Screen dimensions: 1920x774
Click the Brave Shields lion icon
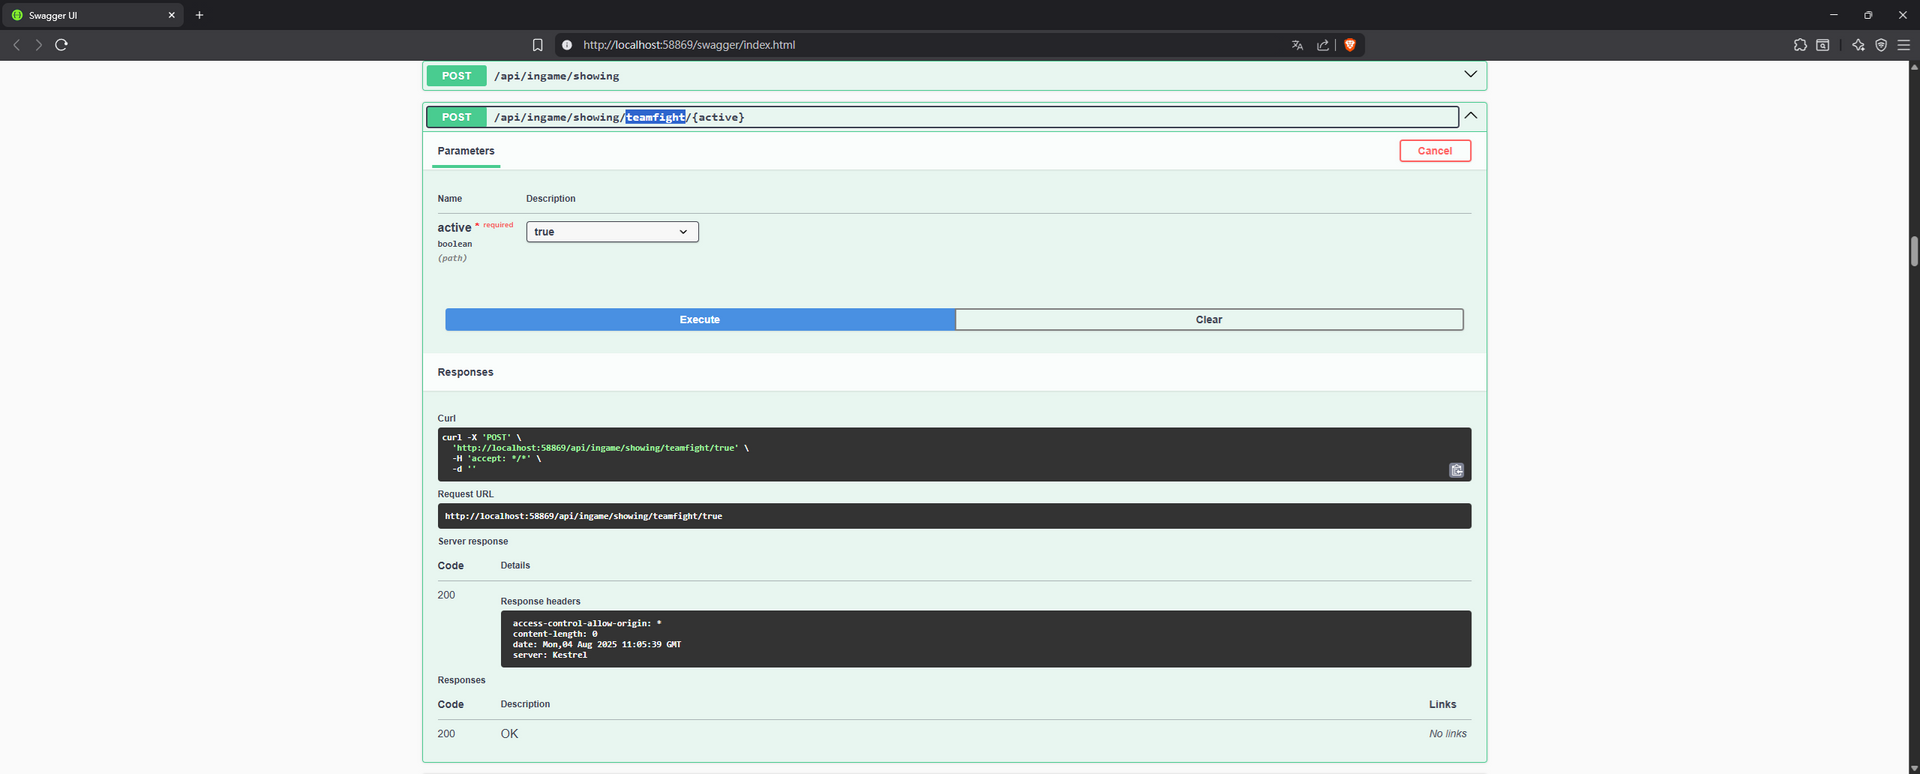(x=1350, y=45)
